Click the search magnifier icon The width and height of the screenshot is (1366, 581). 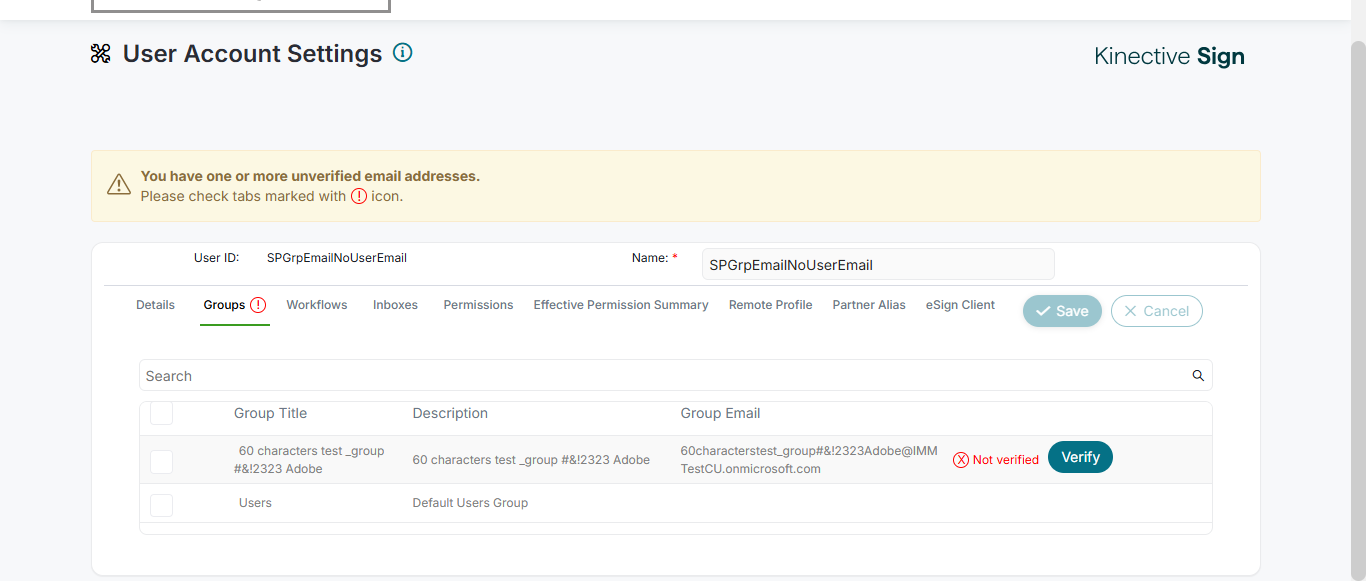[1198, 376]
